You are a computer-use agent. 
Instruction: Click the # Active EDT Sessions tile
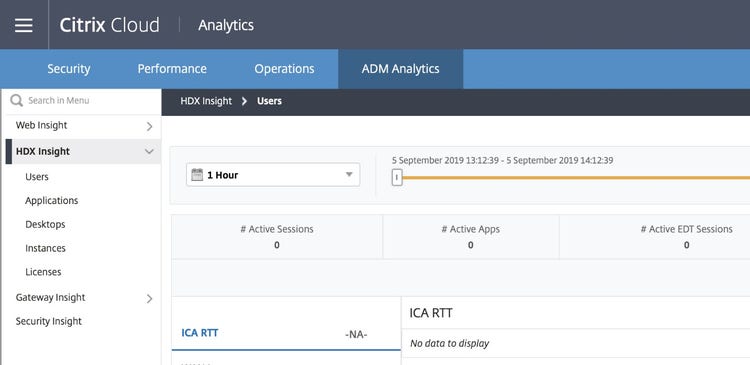[x=686, y=237]
